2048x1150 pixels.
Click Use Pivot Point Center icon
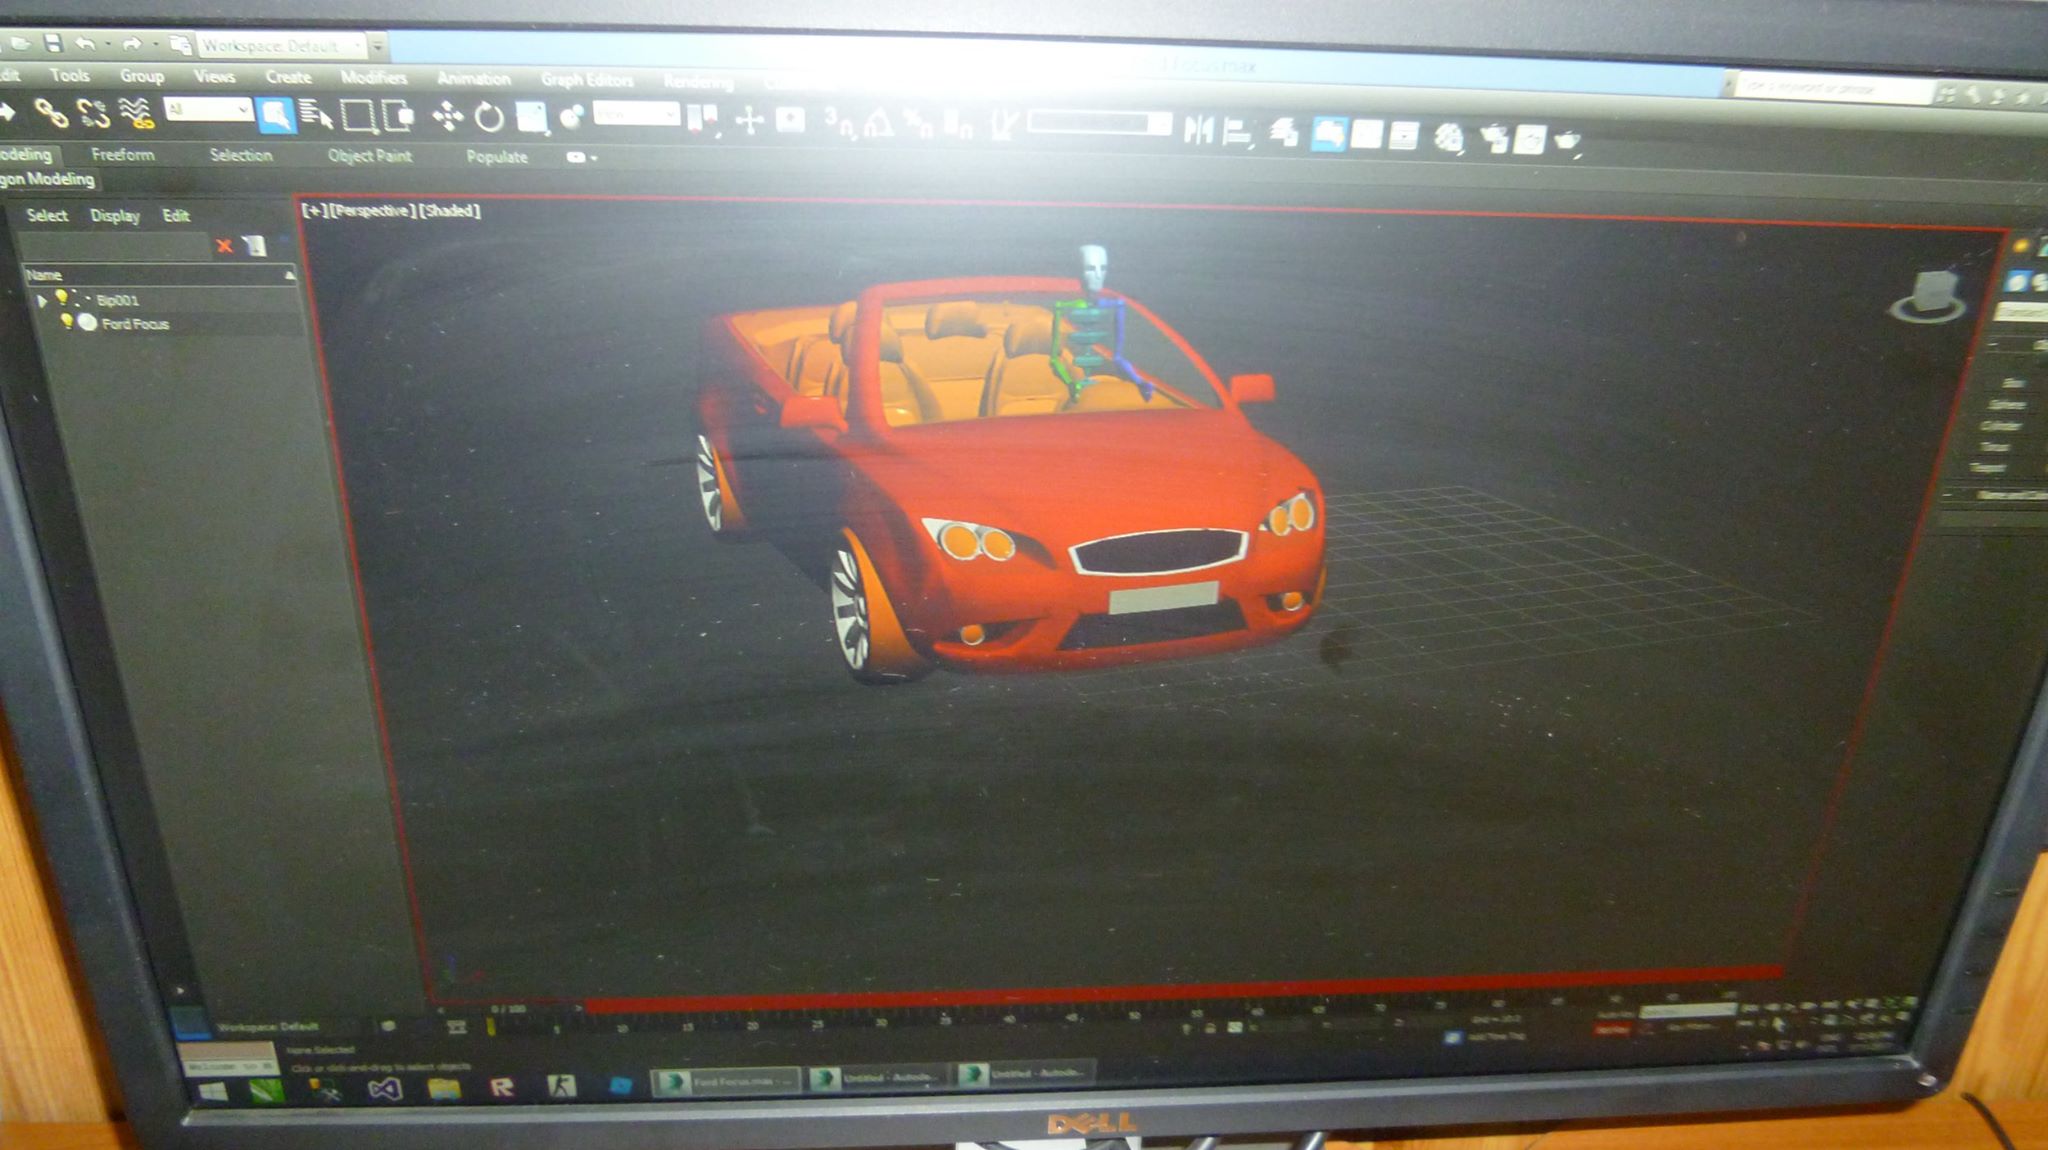tap(702, 120)
